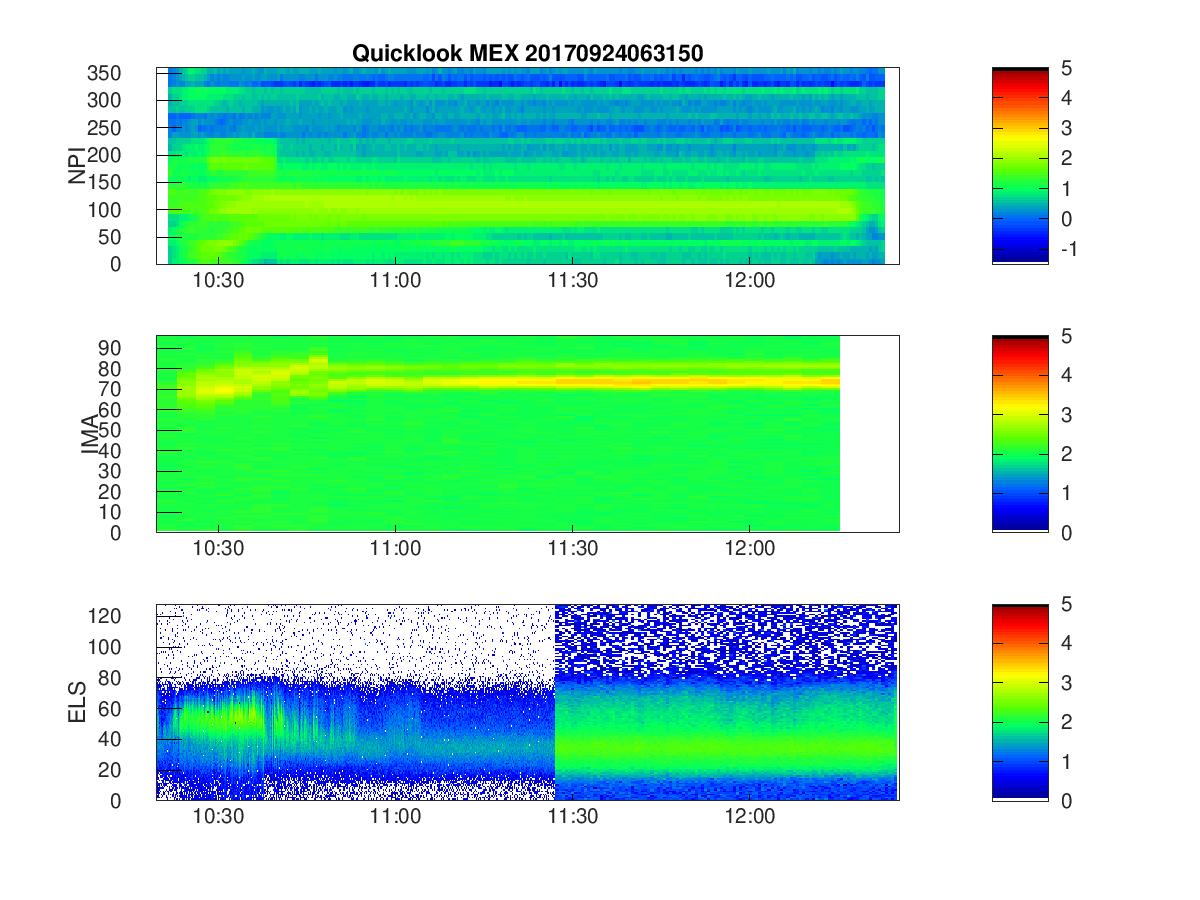
Task: Click the IMA plot's colorbar
Action: (1020, 434)
